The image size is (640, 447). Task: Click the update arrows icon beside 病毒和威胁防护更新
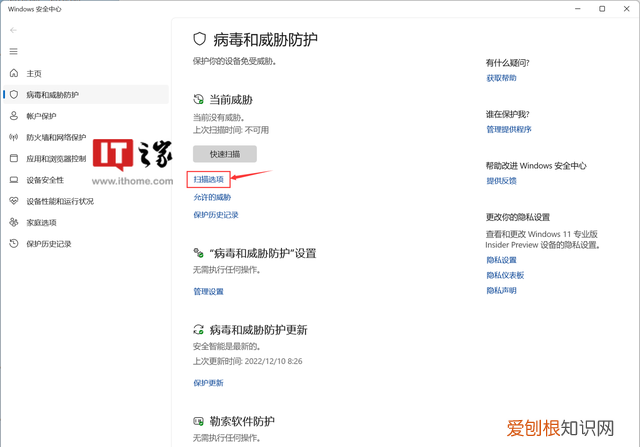198,329
